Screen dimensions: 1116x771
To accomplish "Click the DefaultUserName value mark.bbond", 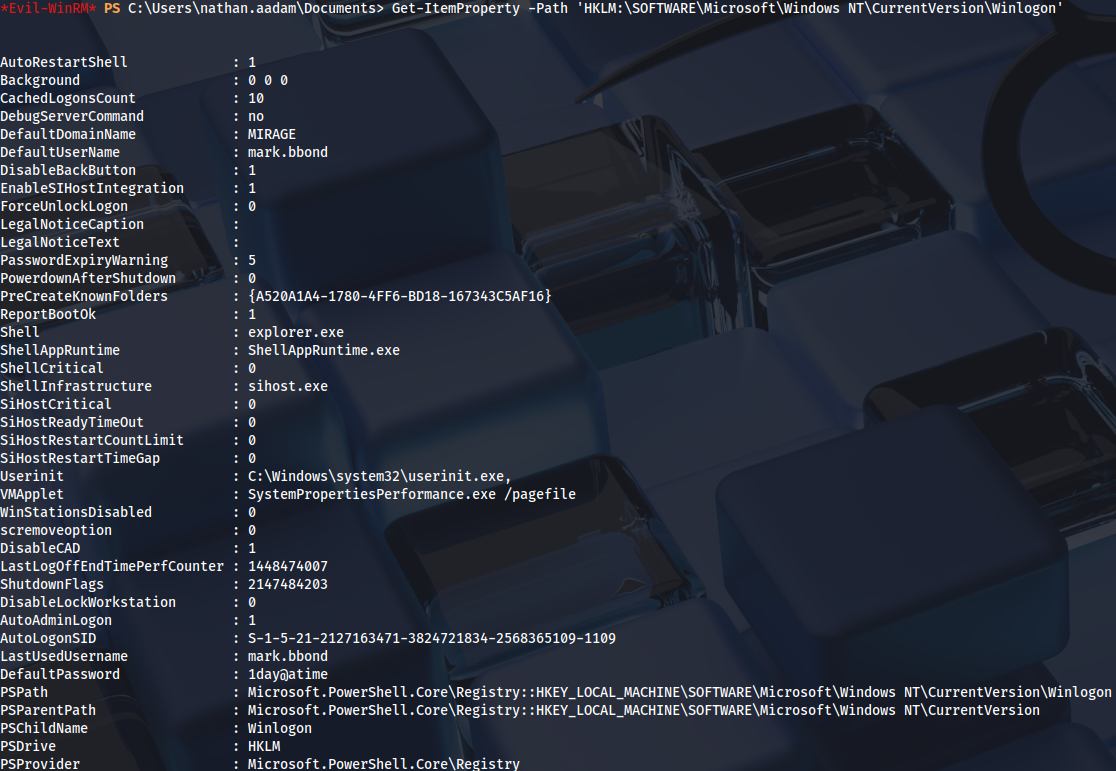I will pyautogui.click(x=288, y=152).
